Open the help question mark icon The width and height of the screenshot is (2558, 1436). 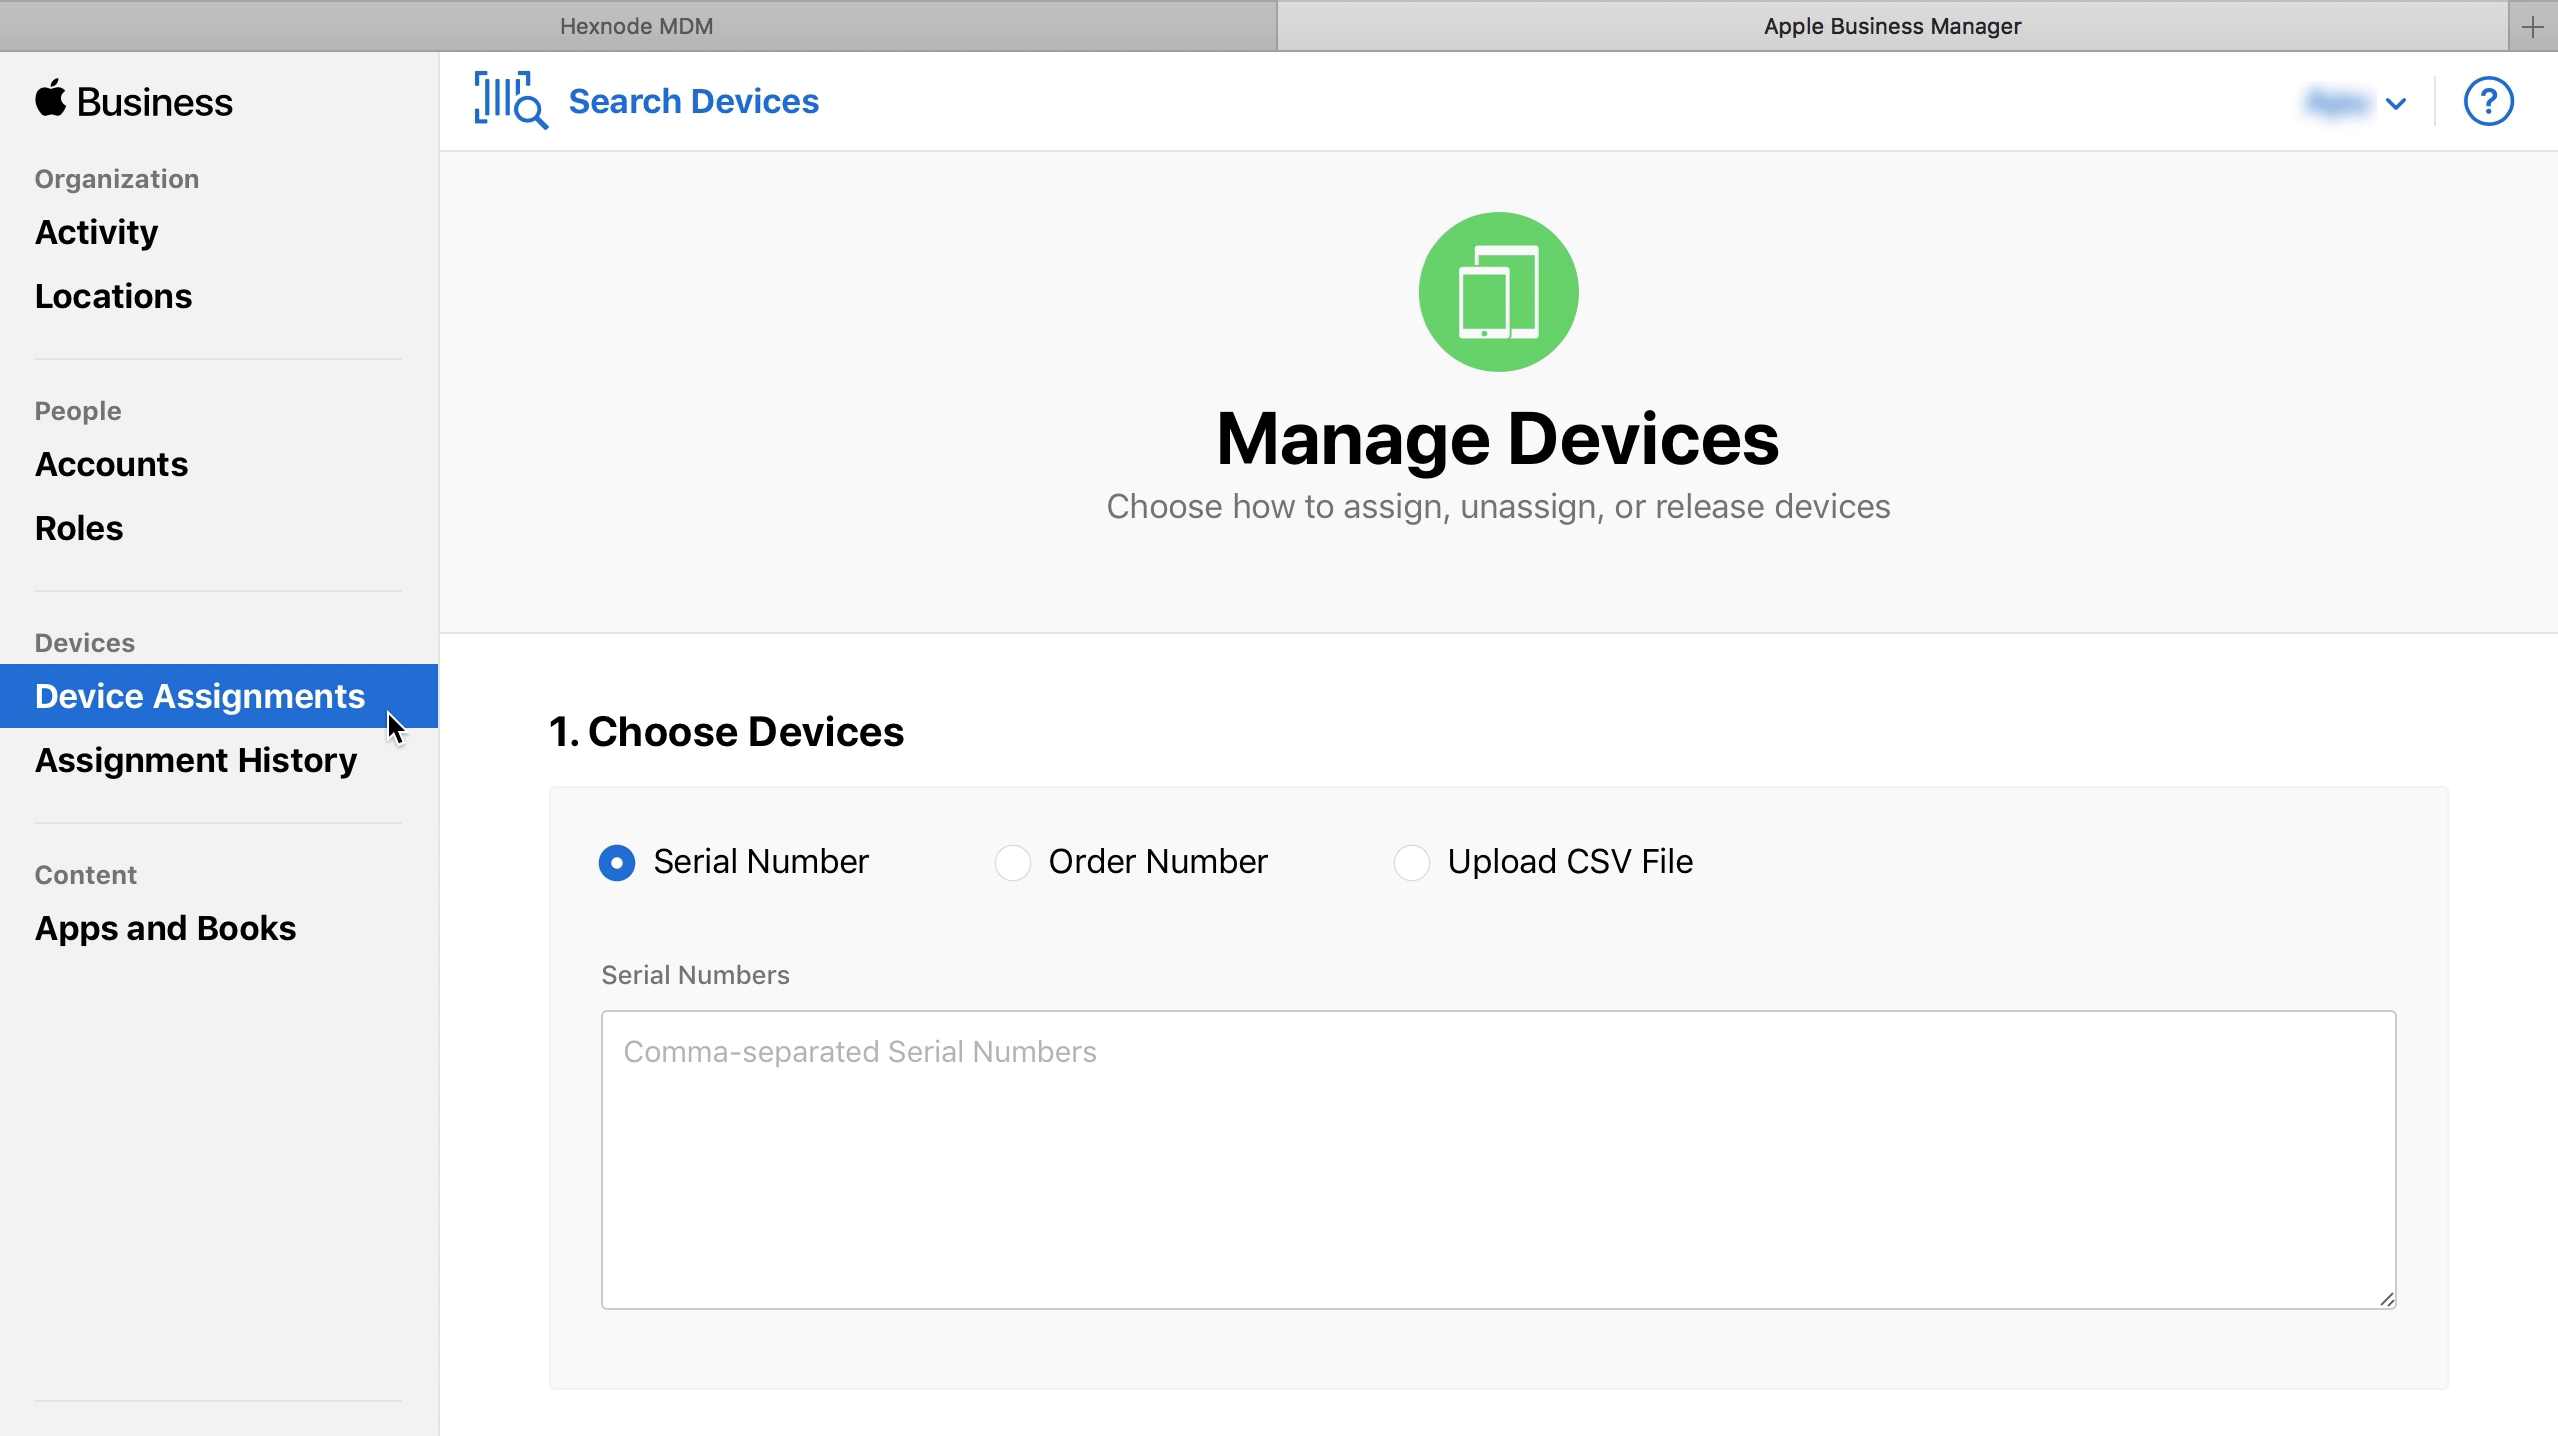(2488, 101)
